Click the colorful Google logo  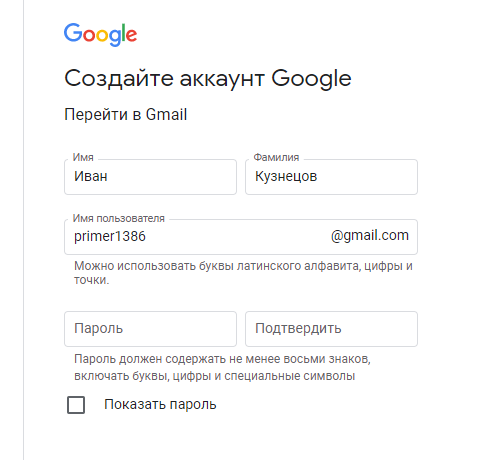[x=100, y=35]
